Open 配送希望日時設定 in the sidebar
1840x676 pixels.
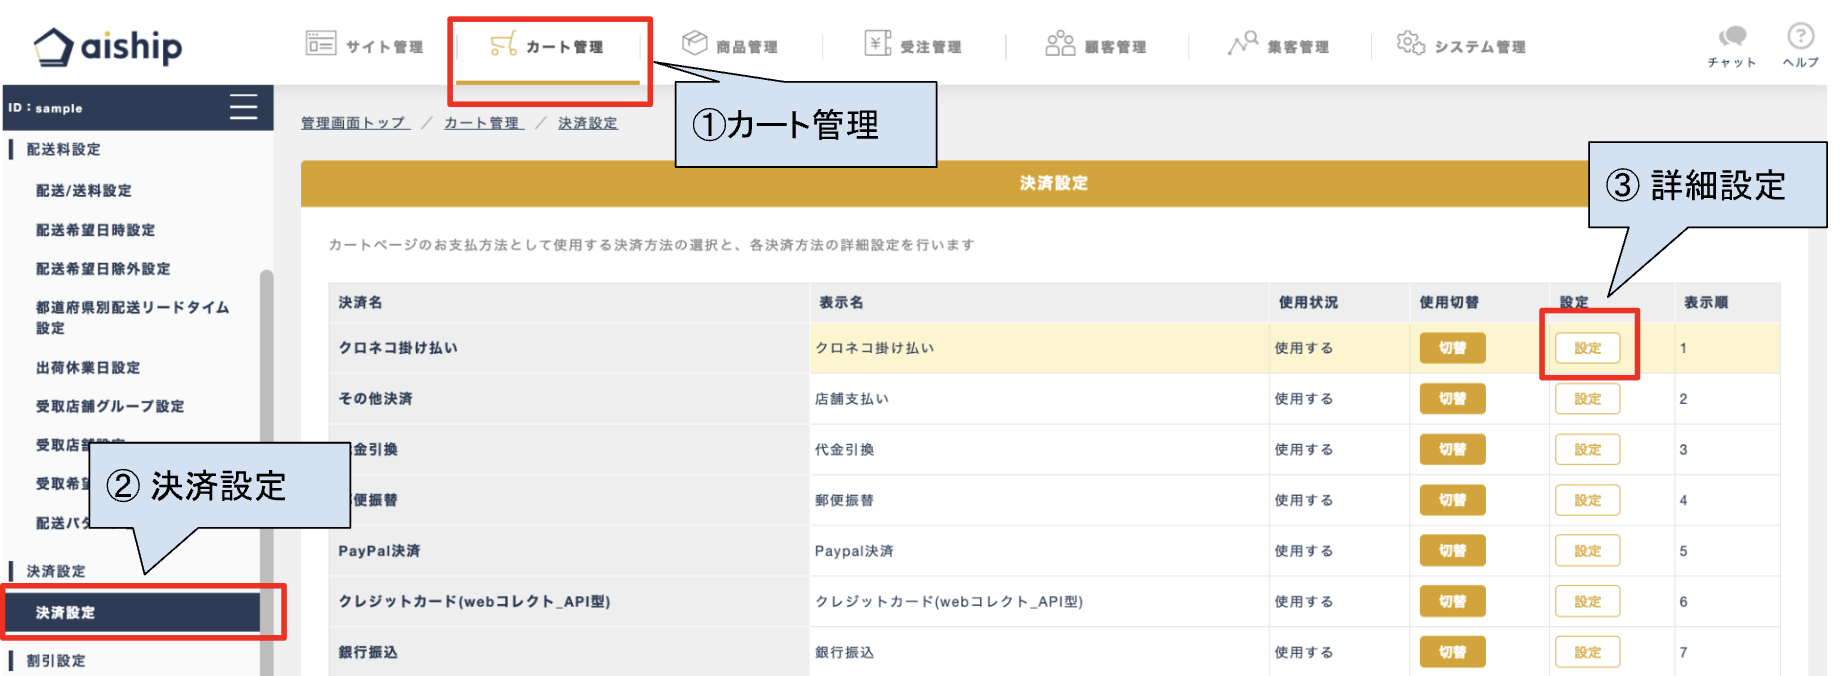[x=95, y=230]
